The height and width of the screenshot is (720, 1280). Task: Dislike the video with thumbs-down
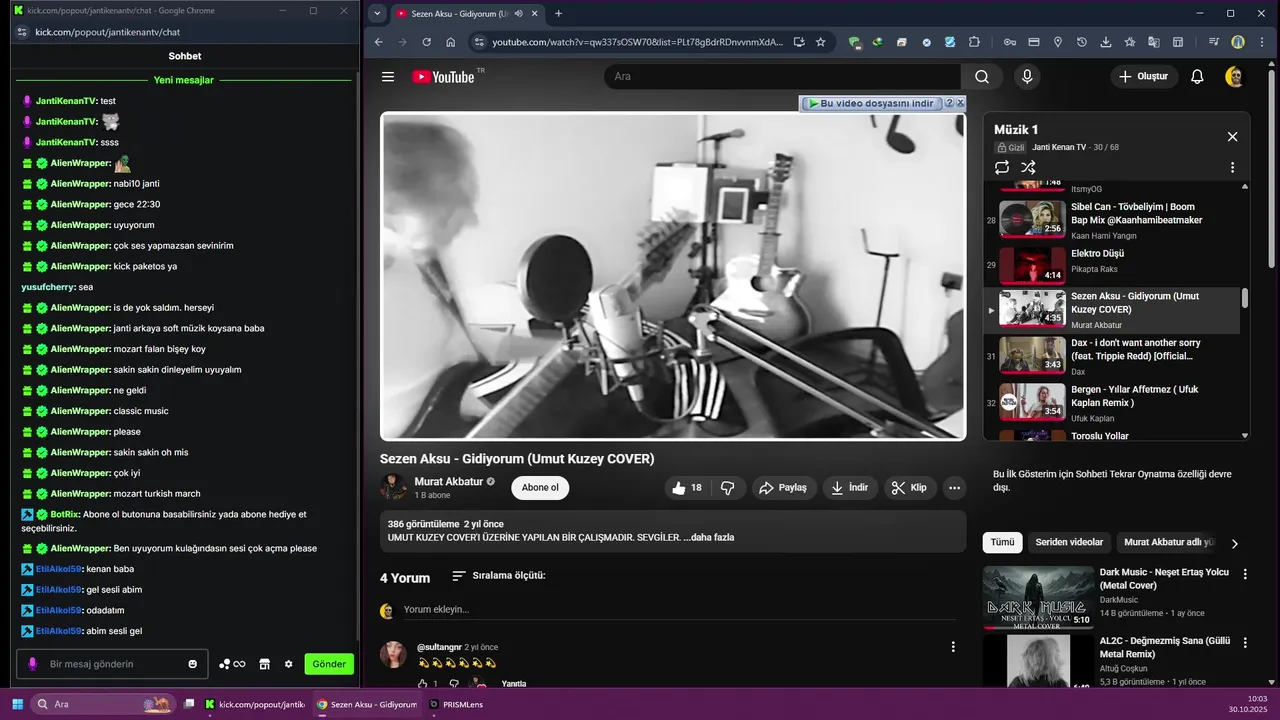point(728,488)
